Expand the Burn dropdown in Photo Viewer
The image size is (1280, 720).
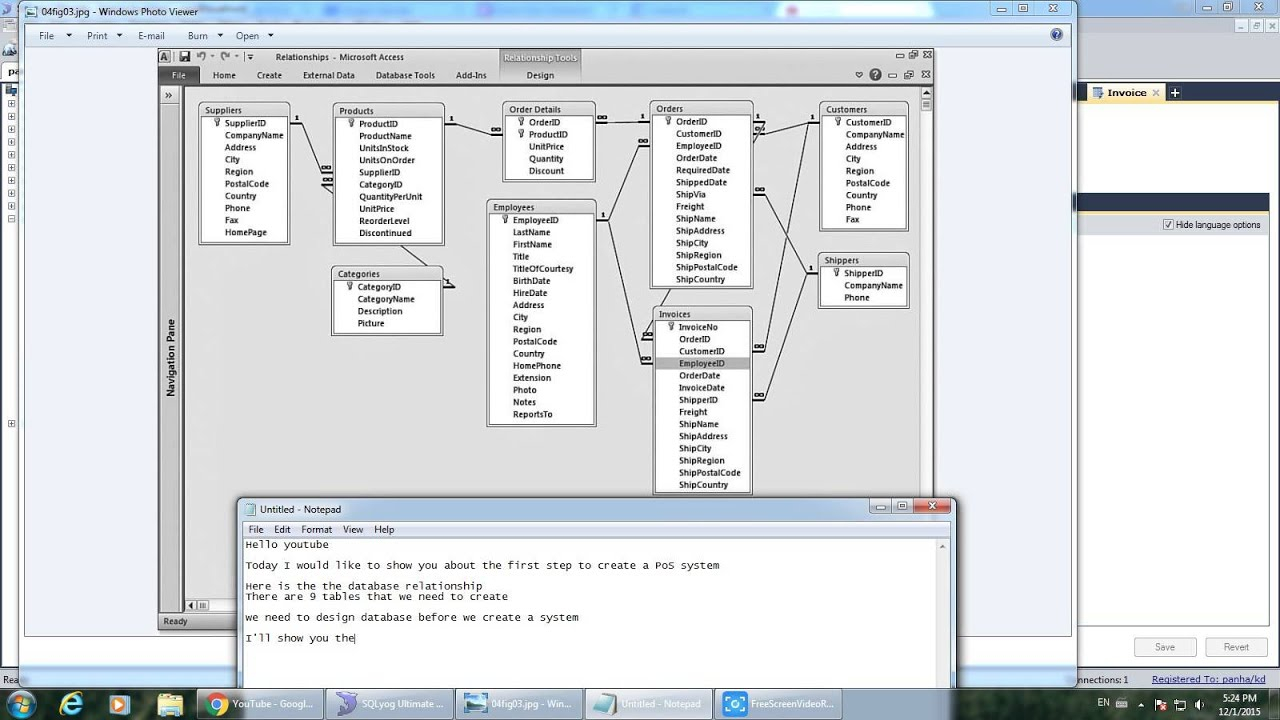coord(205,35)
